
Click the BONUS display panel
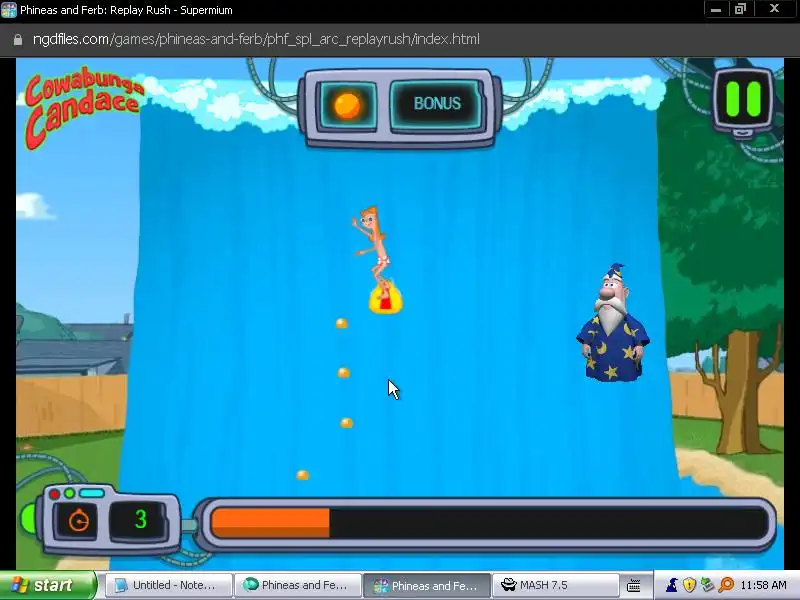click(437, 104)
